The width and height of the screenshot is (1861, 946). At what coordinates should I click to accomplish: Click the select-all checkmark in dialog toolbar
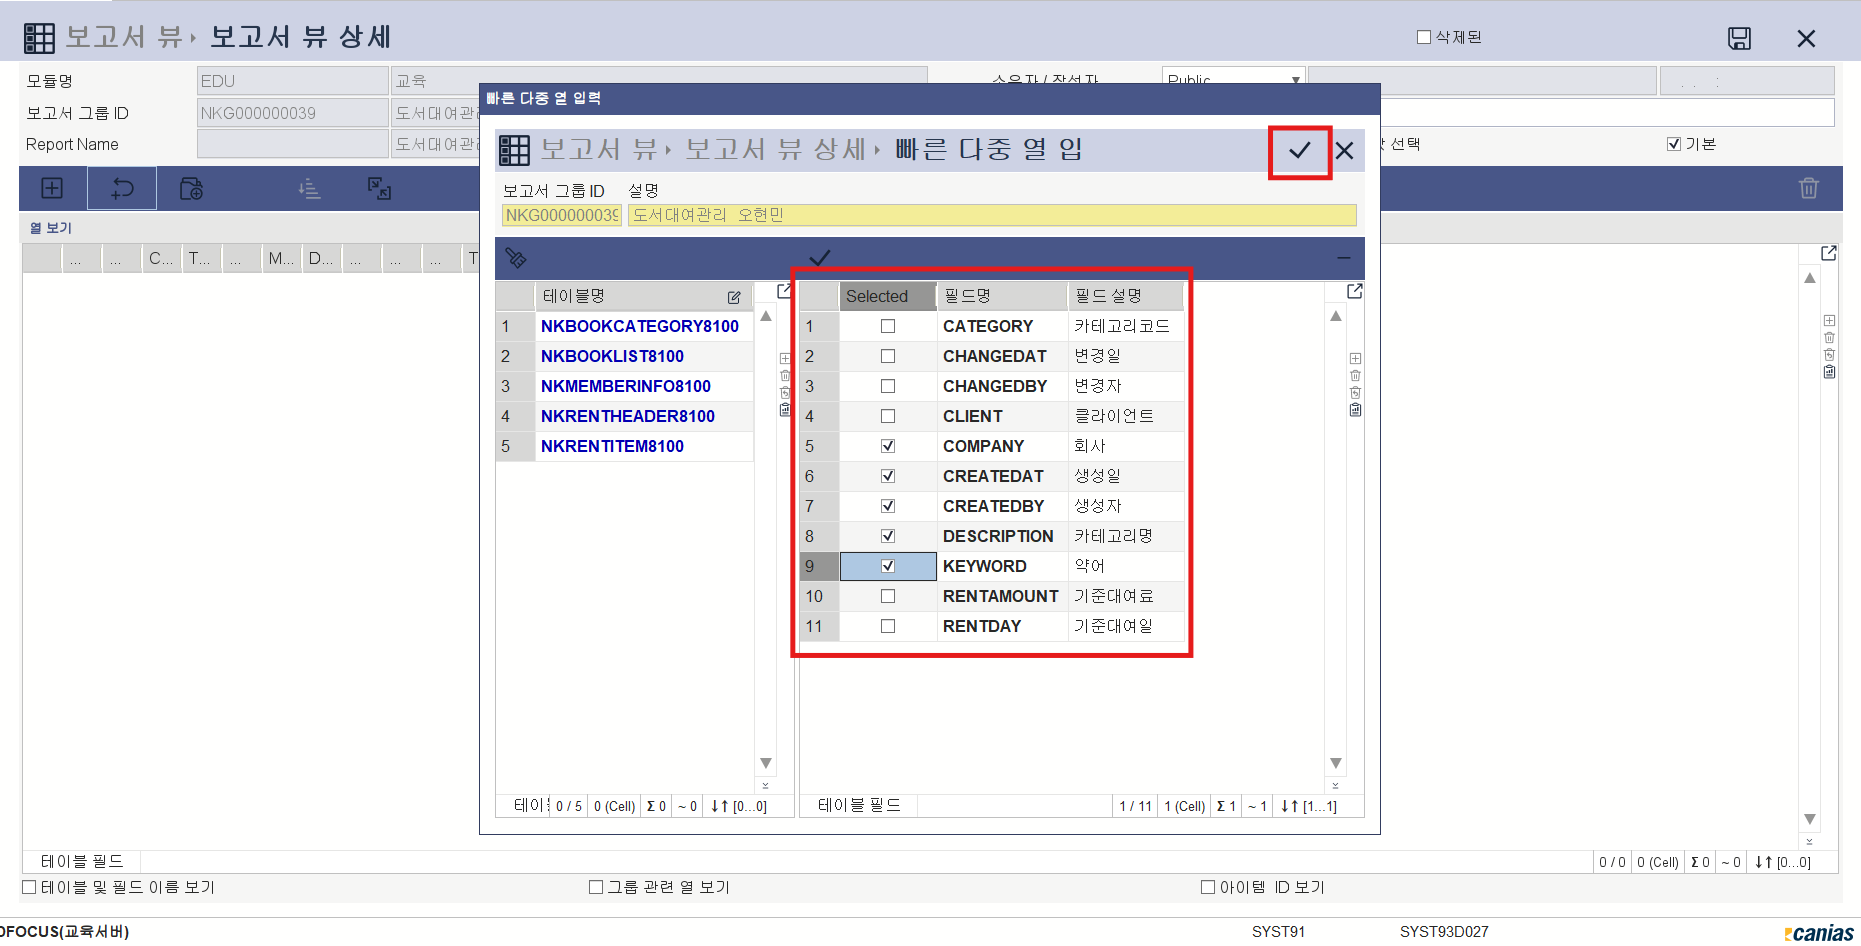[x=820, y=258]
